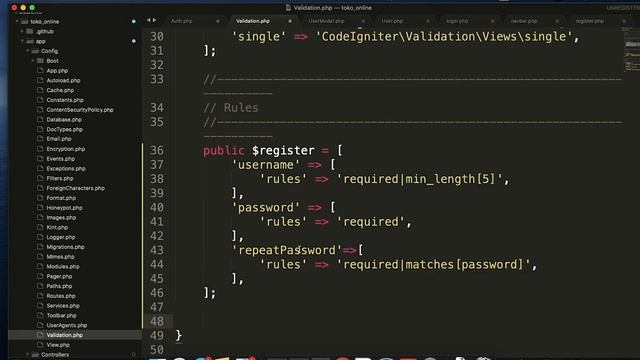Close the User.php tab

[428, 21]
